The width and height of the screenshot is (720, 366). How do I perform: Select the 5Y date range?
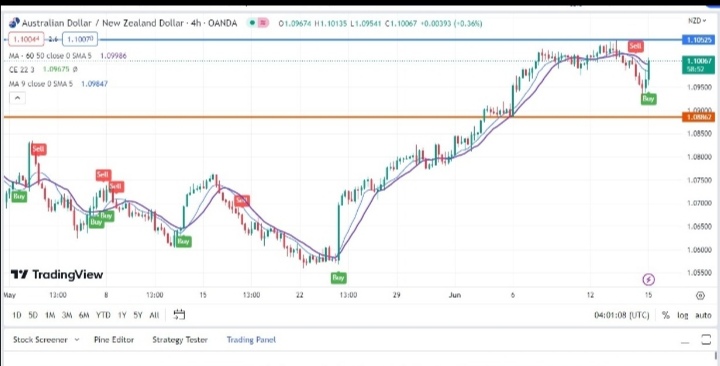(x=138, y=315)
